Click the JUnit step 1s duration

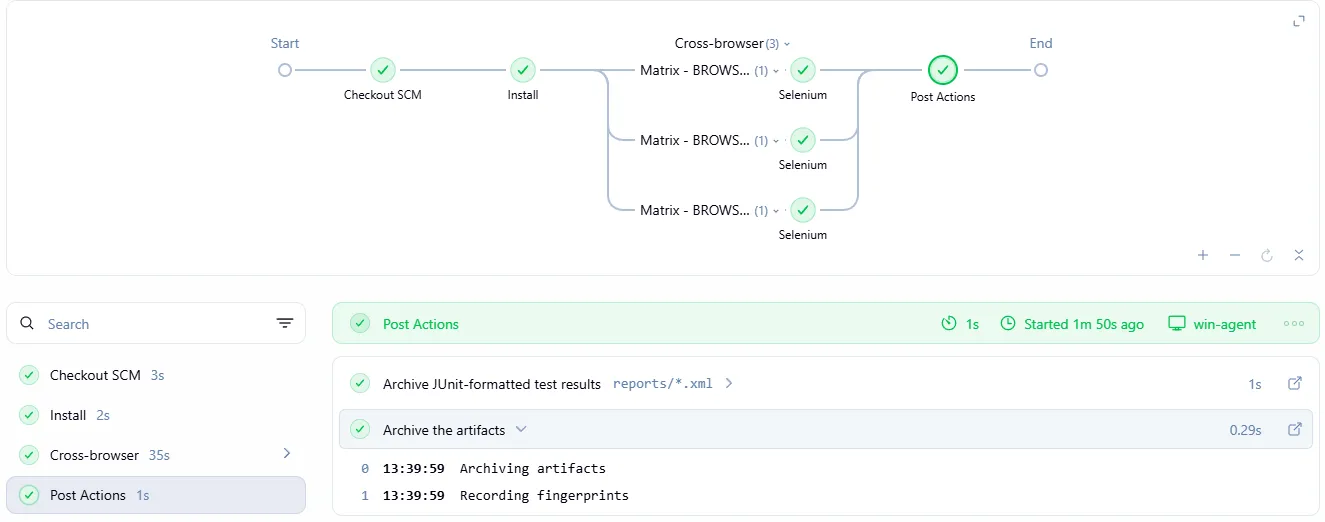click(x=1255, y=384)
